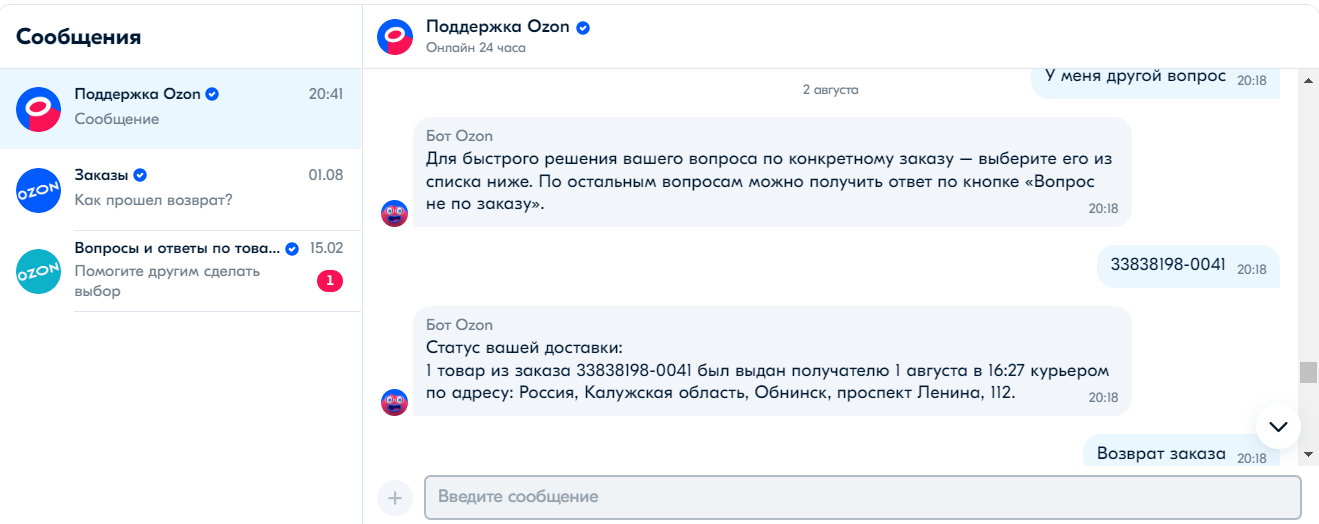Click the teal OZON questions-and-answers avatar
1319x524 pixels.
[x=39, y=271]
